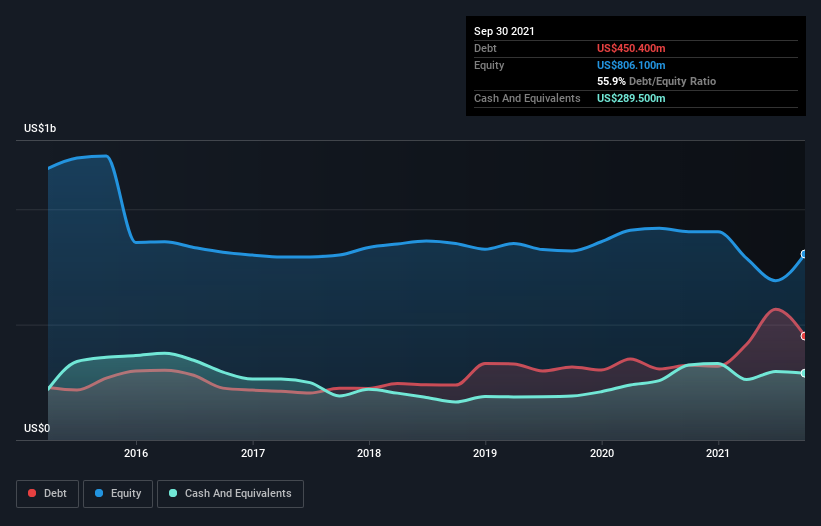Click the teal Cash legend dot
Viewport: 821px width, 526px height.
pos(173,493)
